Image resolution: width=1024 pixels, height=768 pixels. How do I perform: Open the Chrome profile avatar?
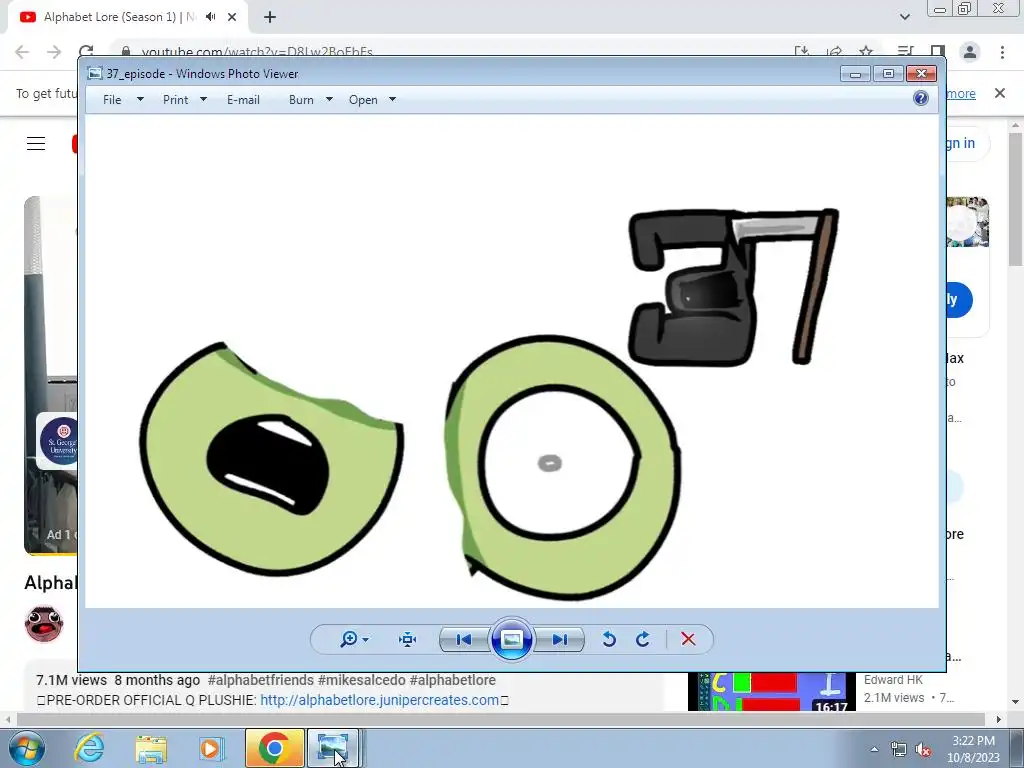tap(970, 52)
